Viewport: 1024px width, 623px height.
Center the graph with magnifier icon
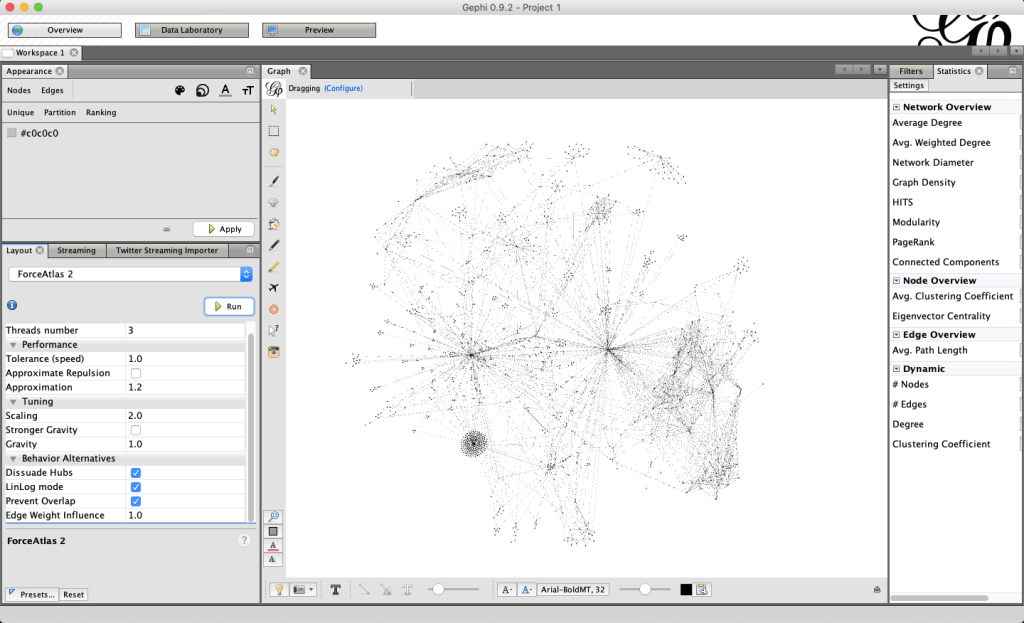(274, 517)
